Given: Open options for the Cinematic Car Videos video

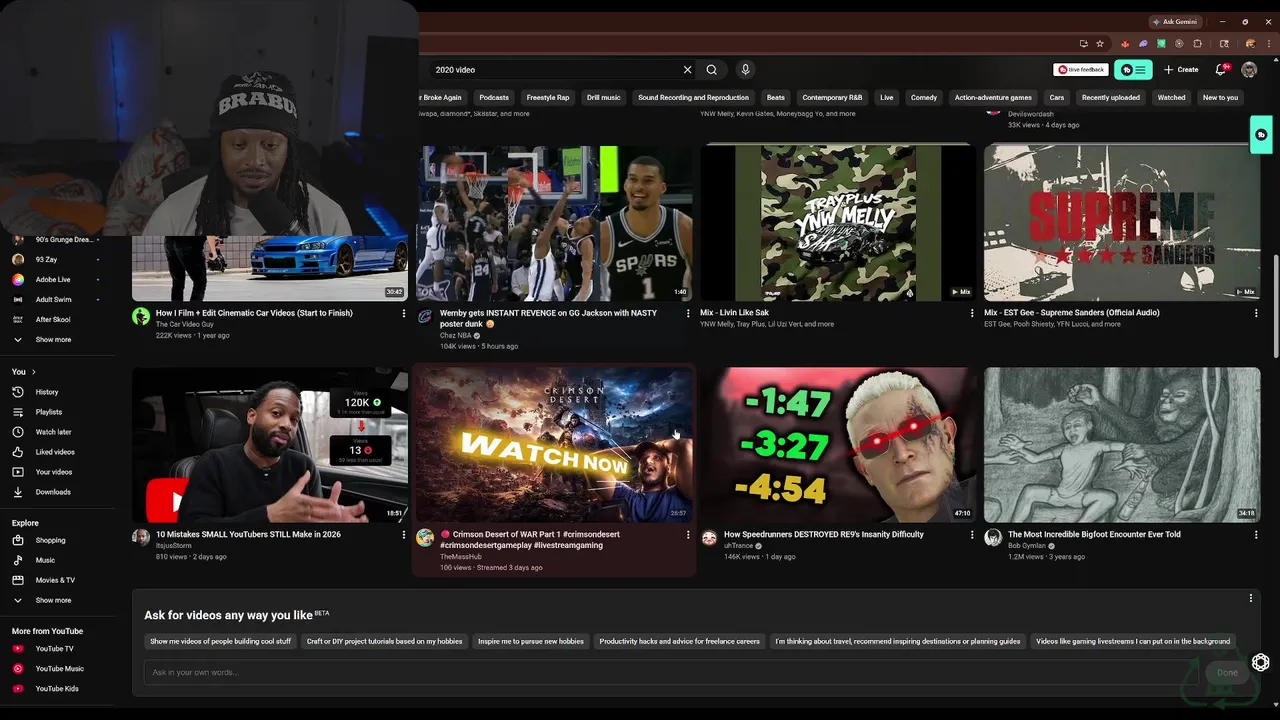Looking at the screenshot, I should [x=404, y=313].
